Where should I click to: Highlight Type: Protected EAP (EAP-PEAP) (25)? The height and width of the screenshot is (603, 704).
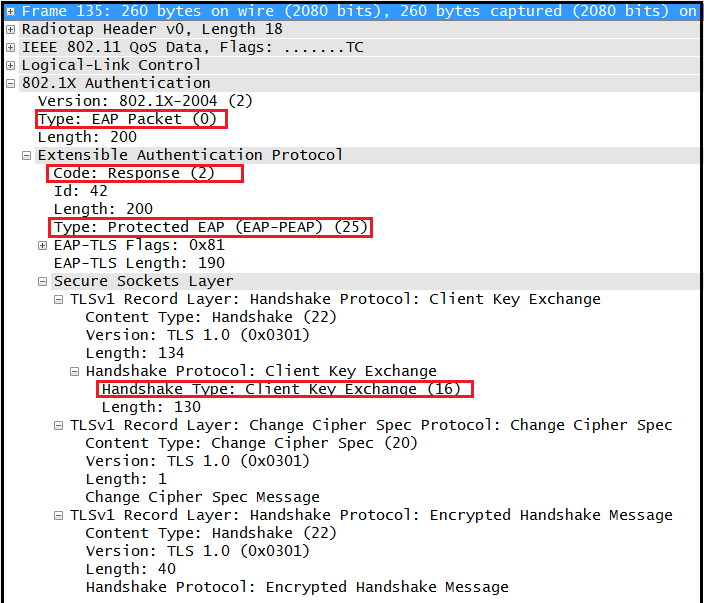pos(211,227)
